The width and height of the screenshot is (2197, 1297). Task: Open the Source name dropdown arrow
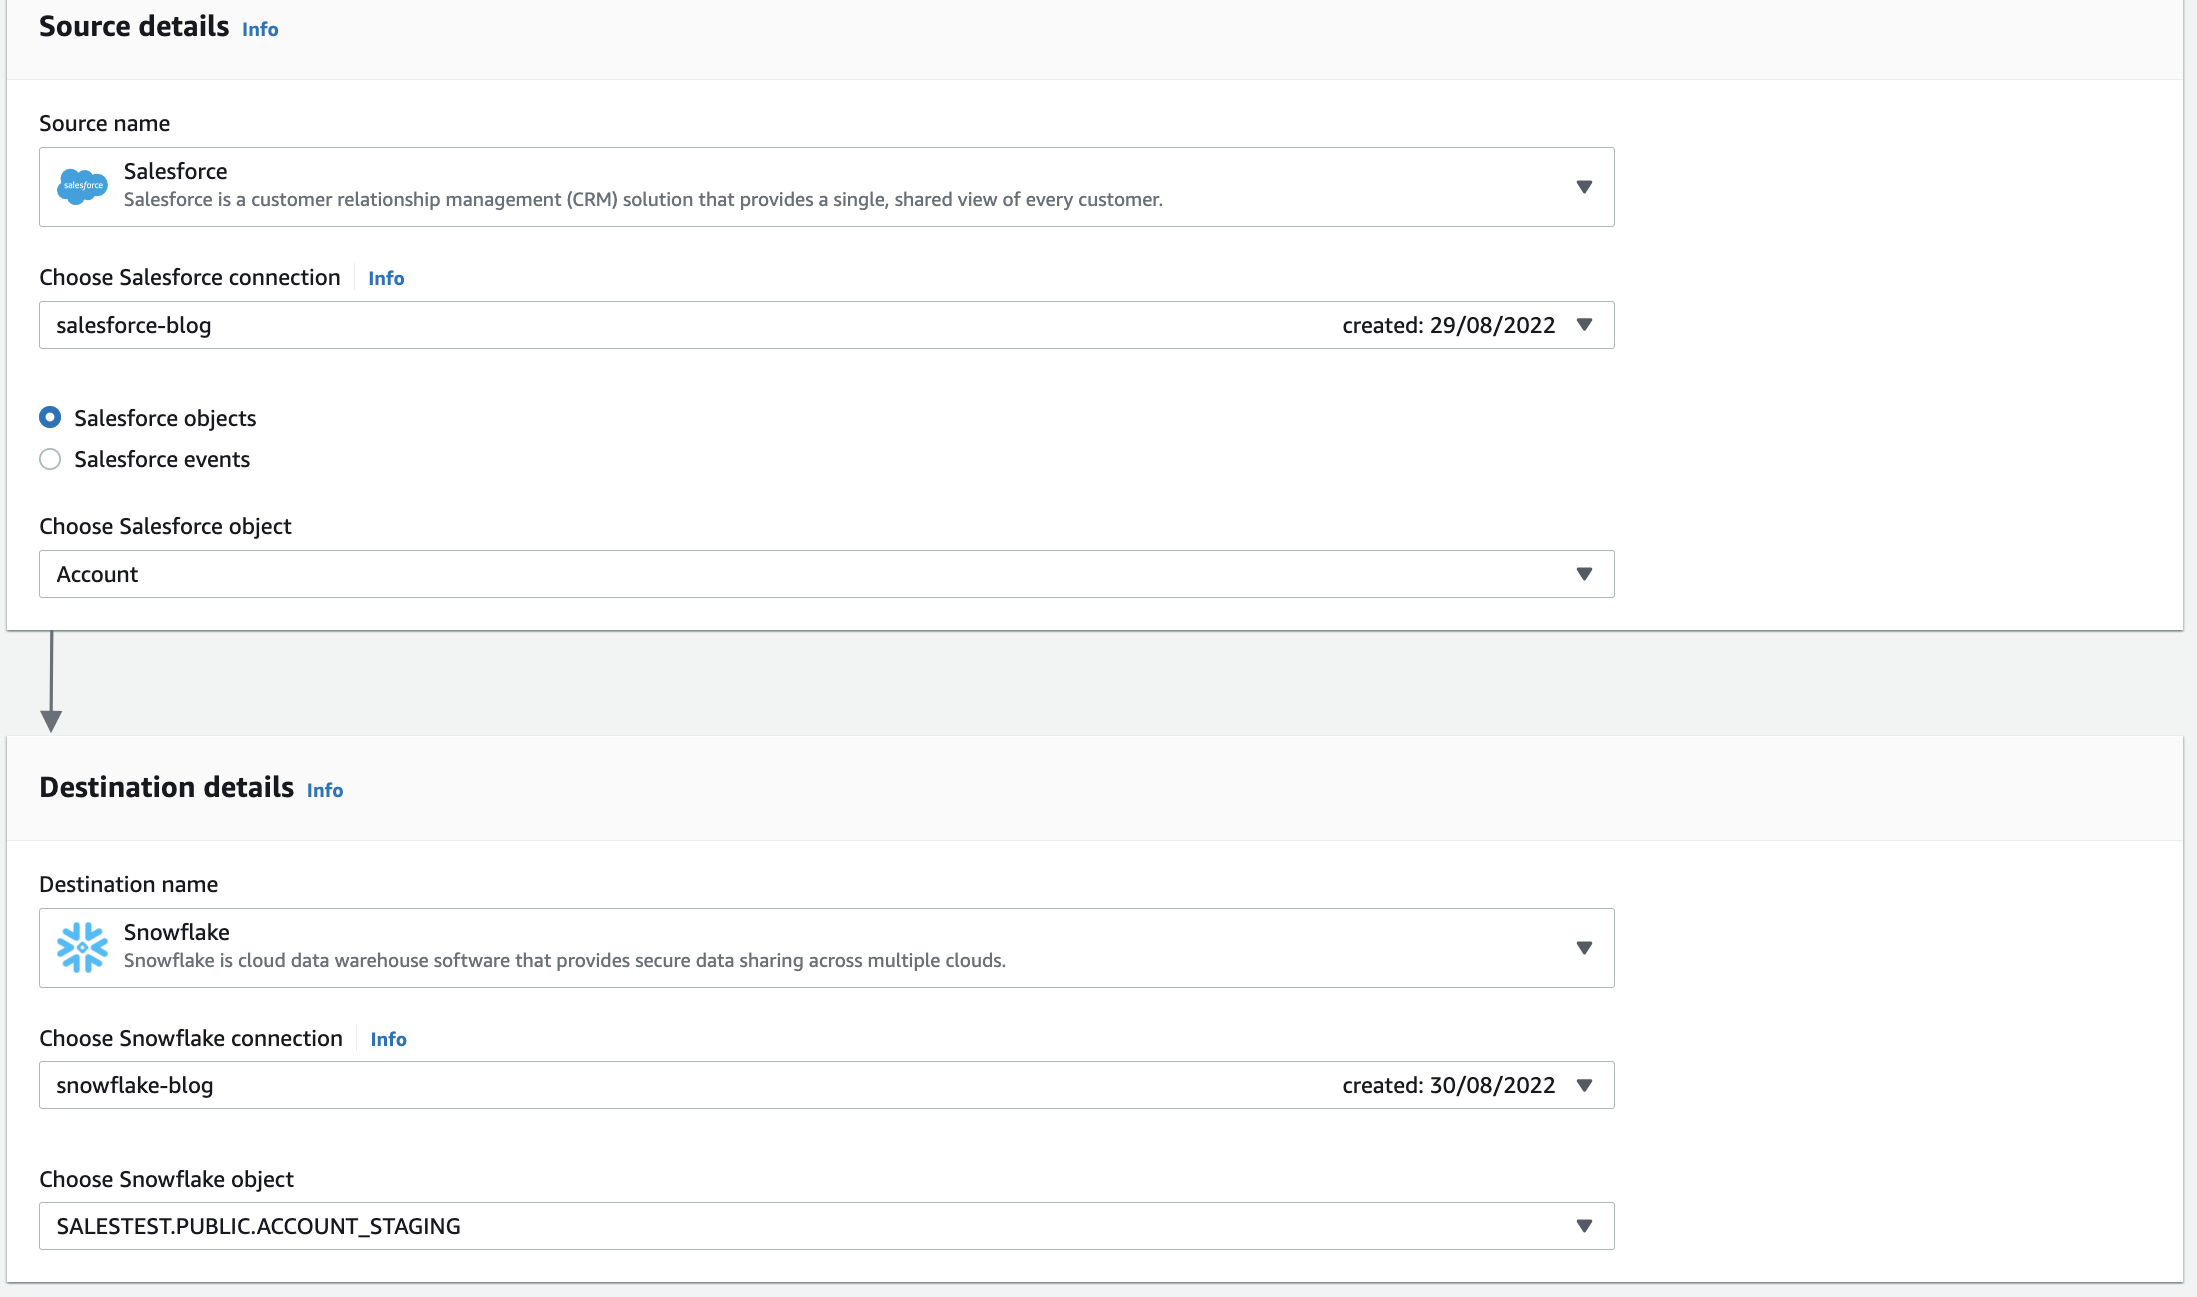click(x=1584, y=187)
